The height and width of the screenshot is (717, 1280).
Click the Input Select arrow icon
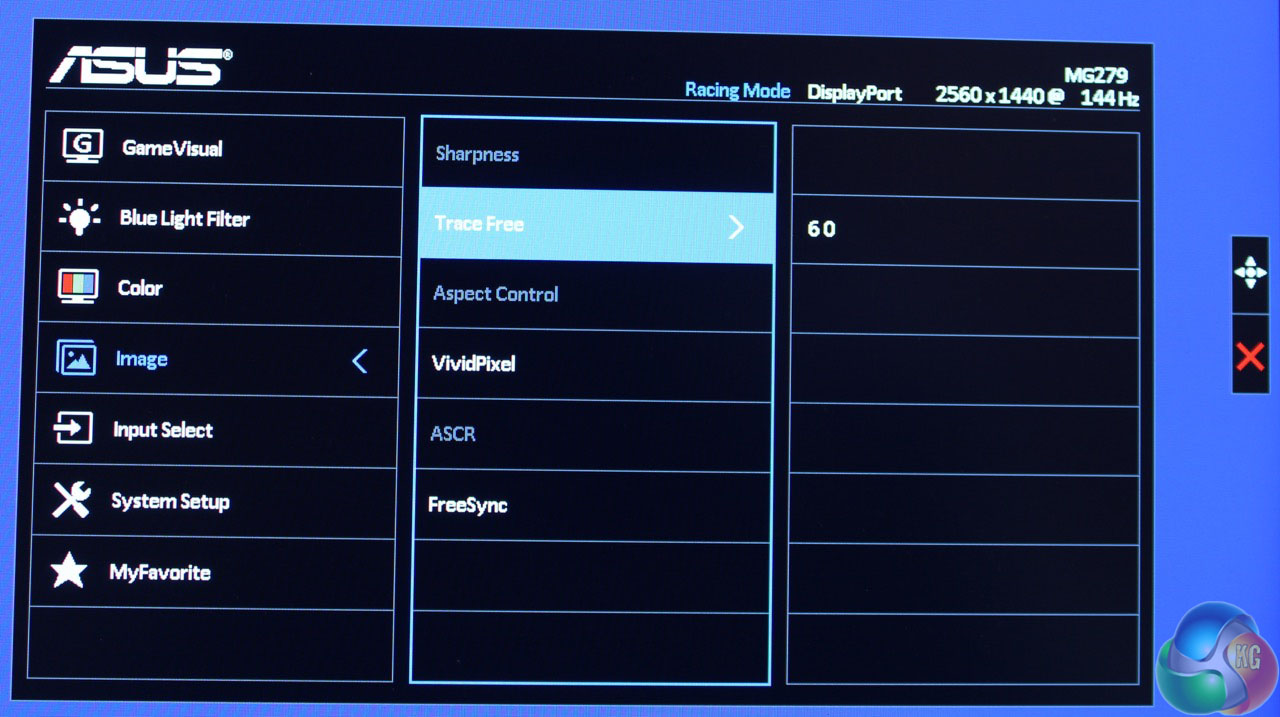[x=73, y=429]
